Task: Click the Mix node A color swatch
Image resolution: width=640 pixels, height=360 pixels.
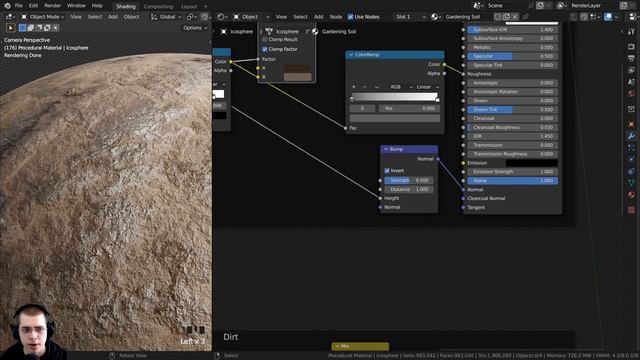Action: [298, 68]
